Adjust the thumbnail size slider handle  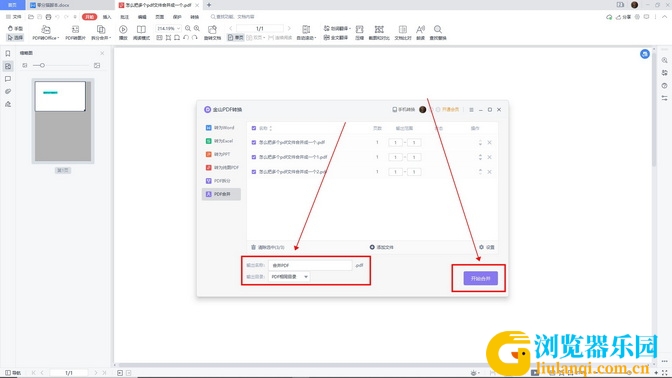[x=42, y=66]
